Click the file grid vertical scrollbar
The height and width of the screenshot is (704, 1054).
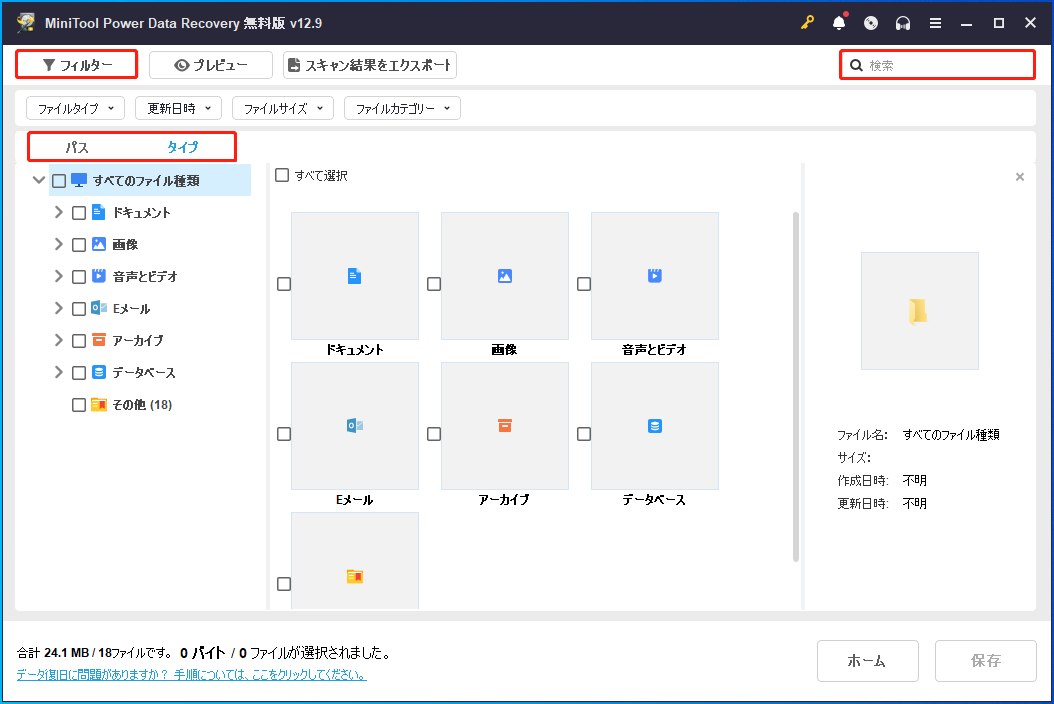coord(796,387)
